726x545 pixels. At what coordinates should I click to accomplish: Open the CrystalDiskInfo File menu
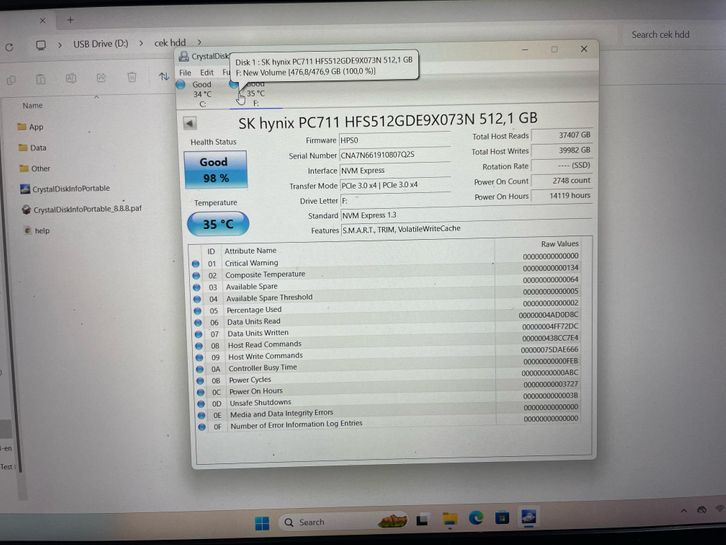[x=185, y=73]
